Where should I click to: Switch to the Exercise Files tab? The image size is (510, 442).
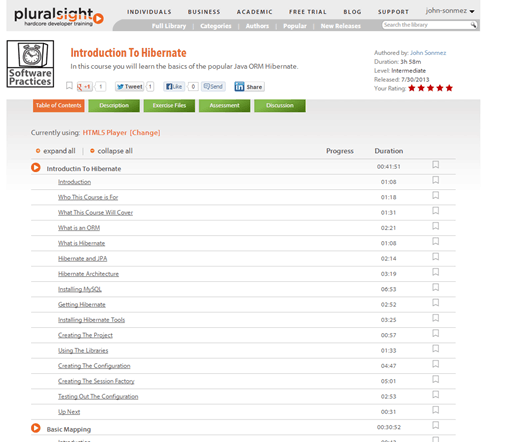point(169,106)
